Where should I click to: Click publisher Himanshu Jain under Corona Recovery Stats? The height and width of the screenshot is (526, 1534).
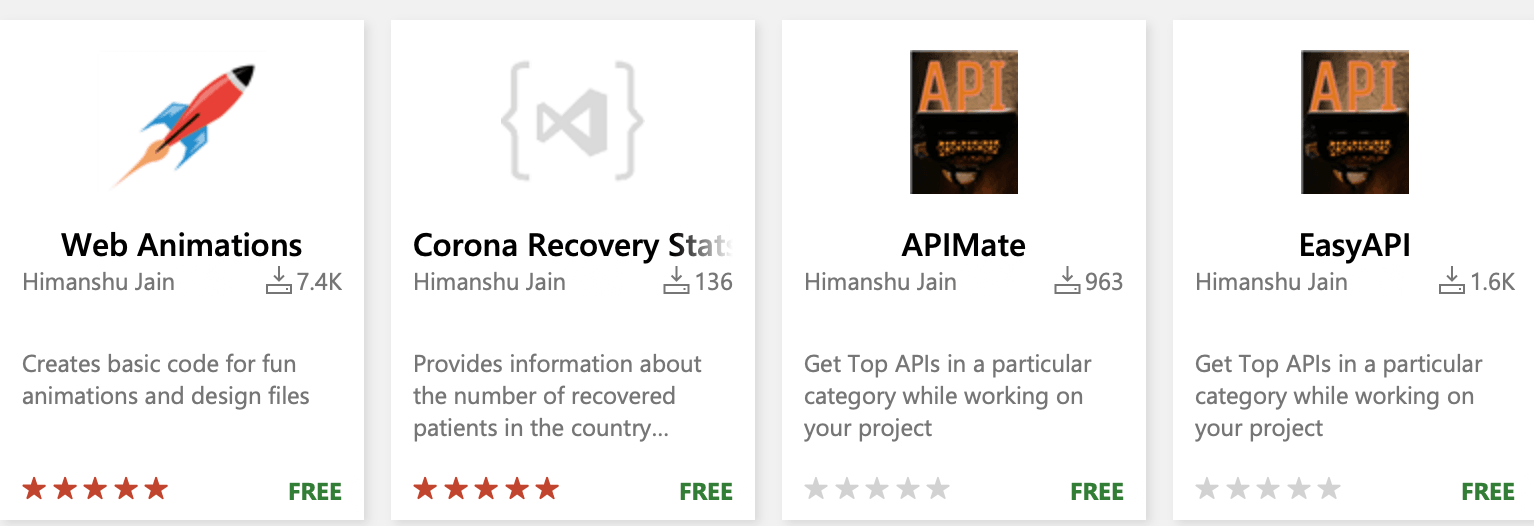489,282
